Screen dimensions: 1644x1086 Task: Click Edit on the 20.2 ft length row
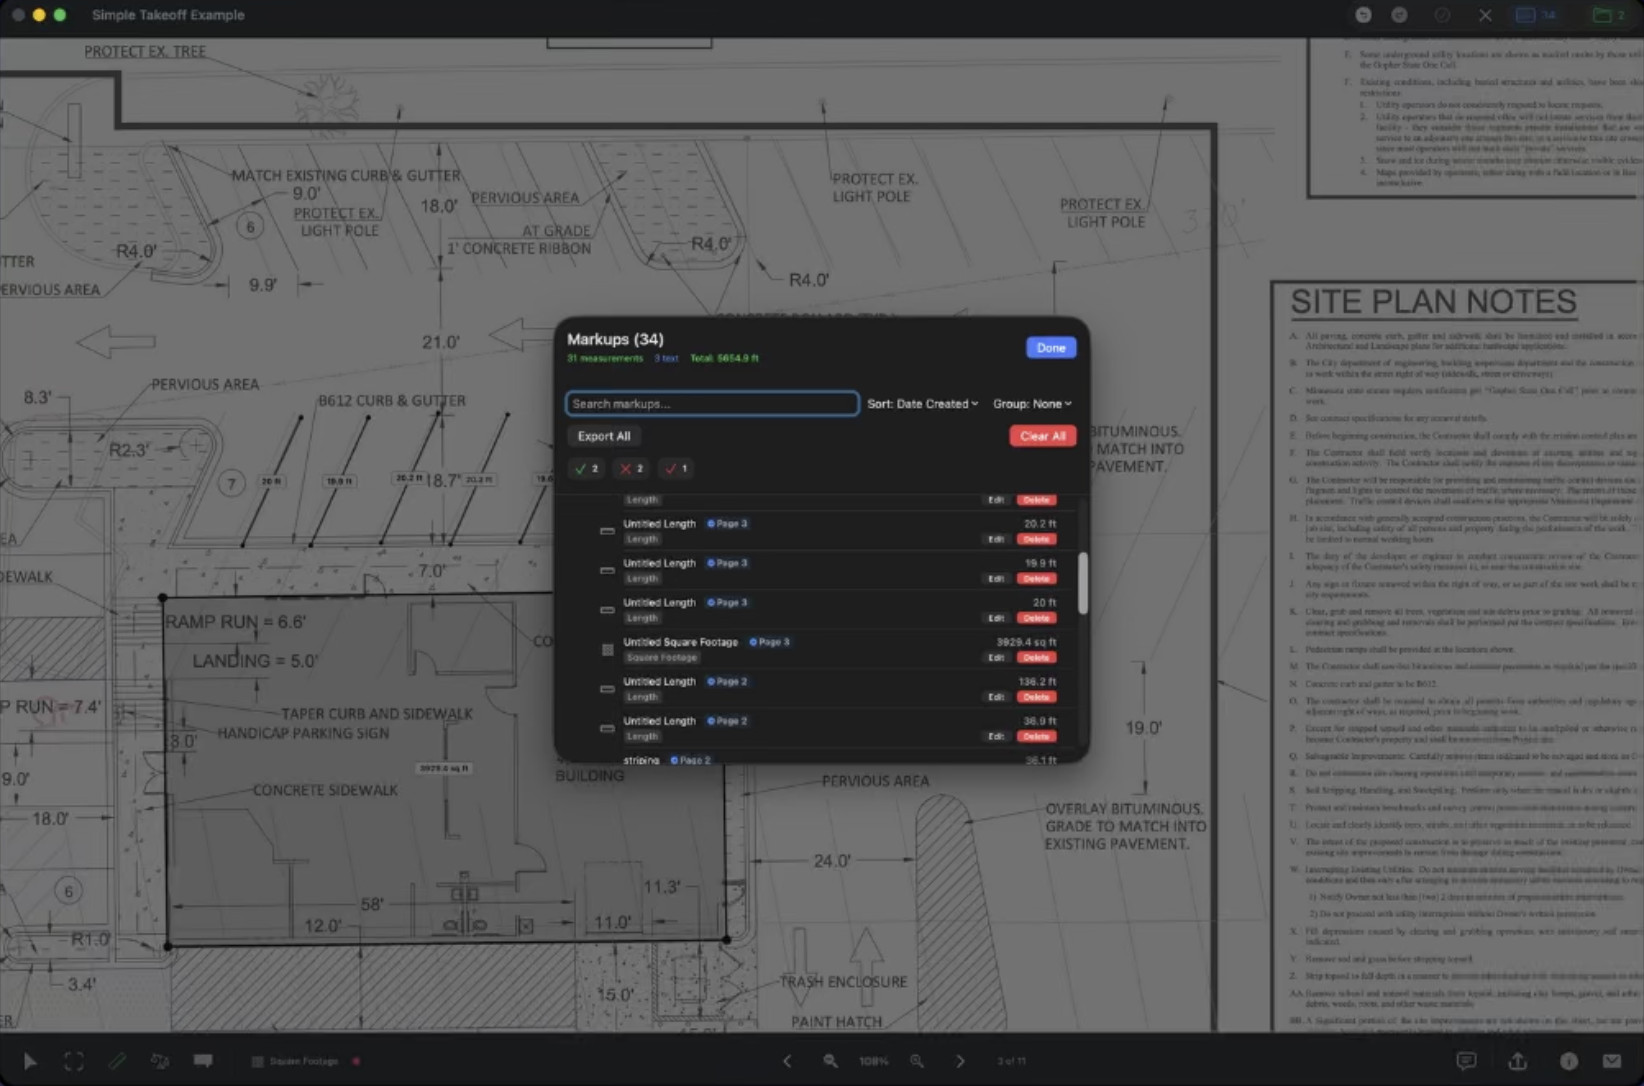996,539
